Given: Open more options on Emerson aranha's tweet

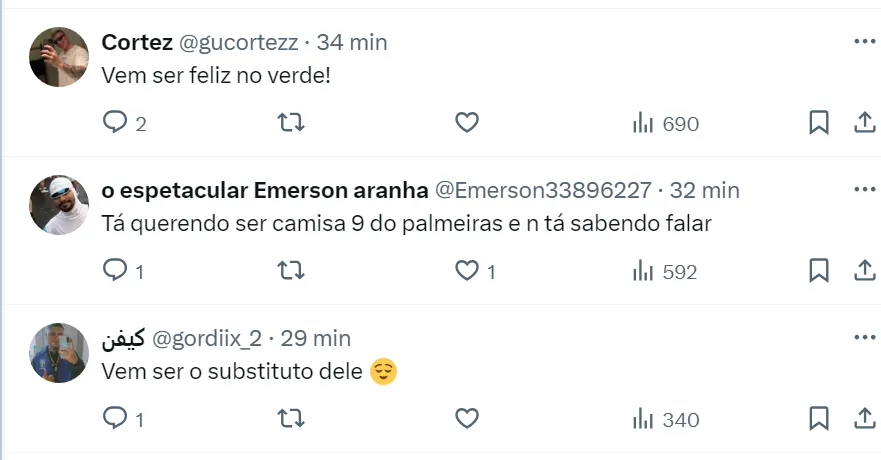Looking at the screenshot, I should click(864, 190).
